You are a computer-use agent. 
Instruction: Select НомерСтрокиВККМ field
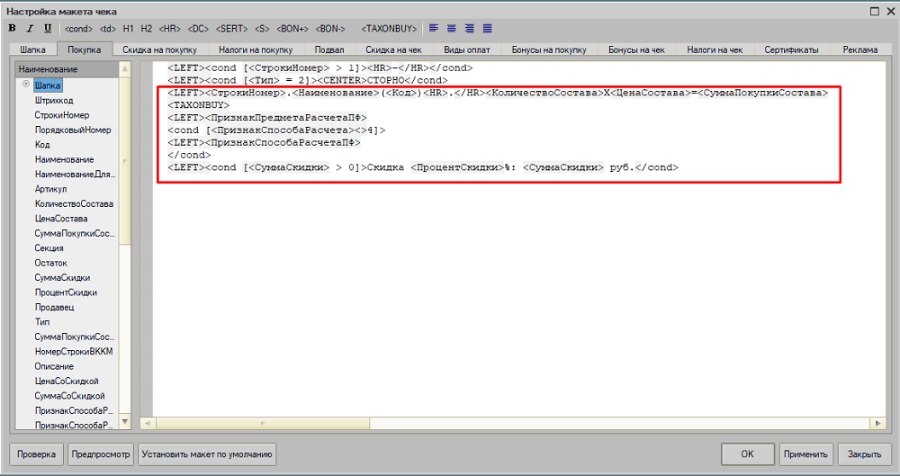pyautogui.click(x=73, y=351)
